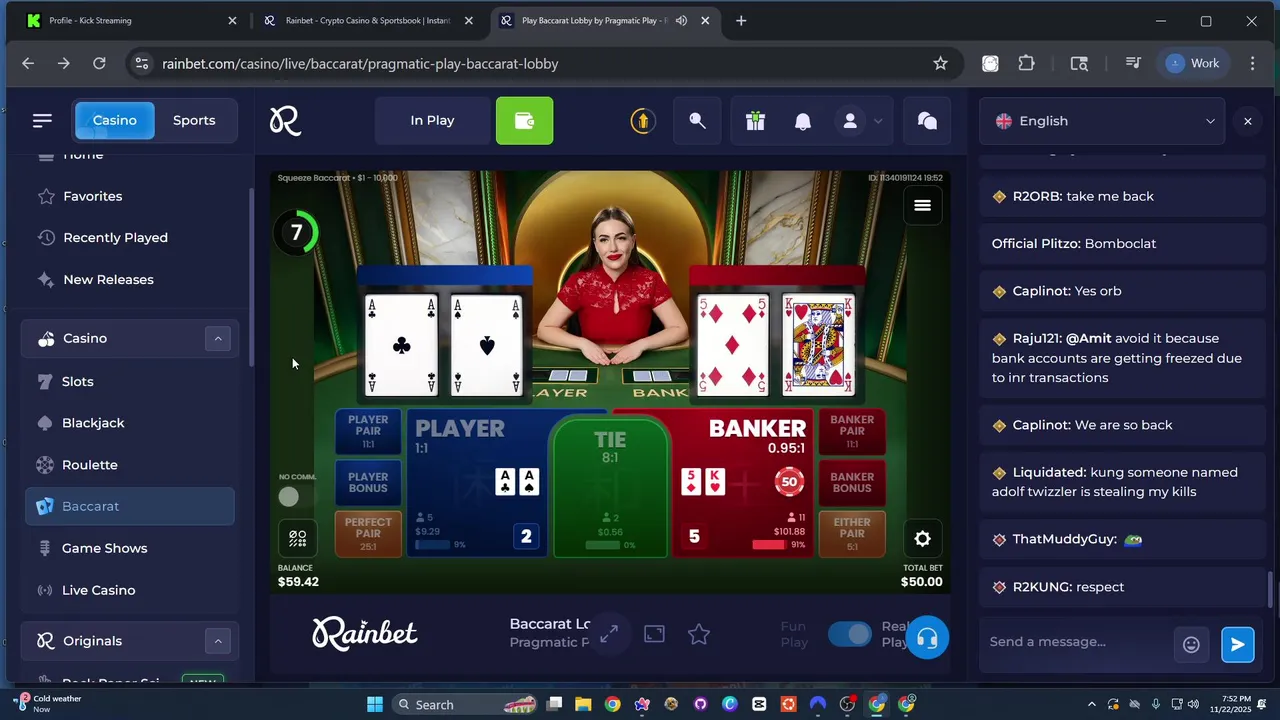Click the In Play button
Viewport: 1280px width, 720px height.
(432, 121)
